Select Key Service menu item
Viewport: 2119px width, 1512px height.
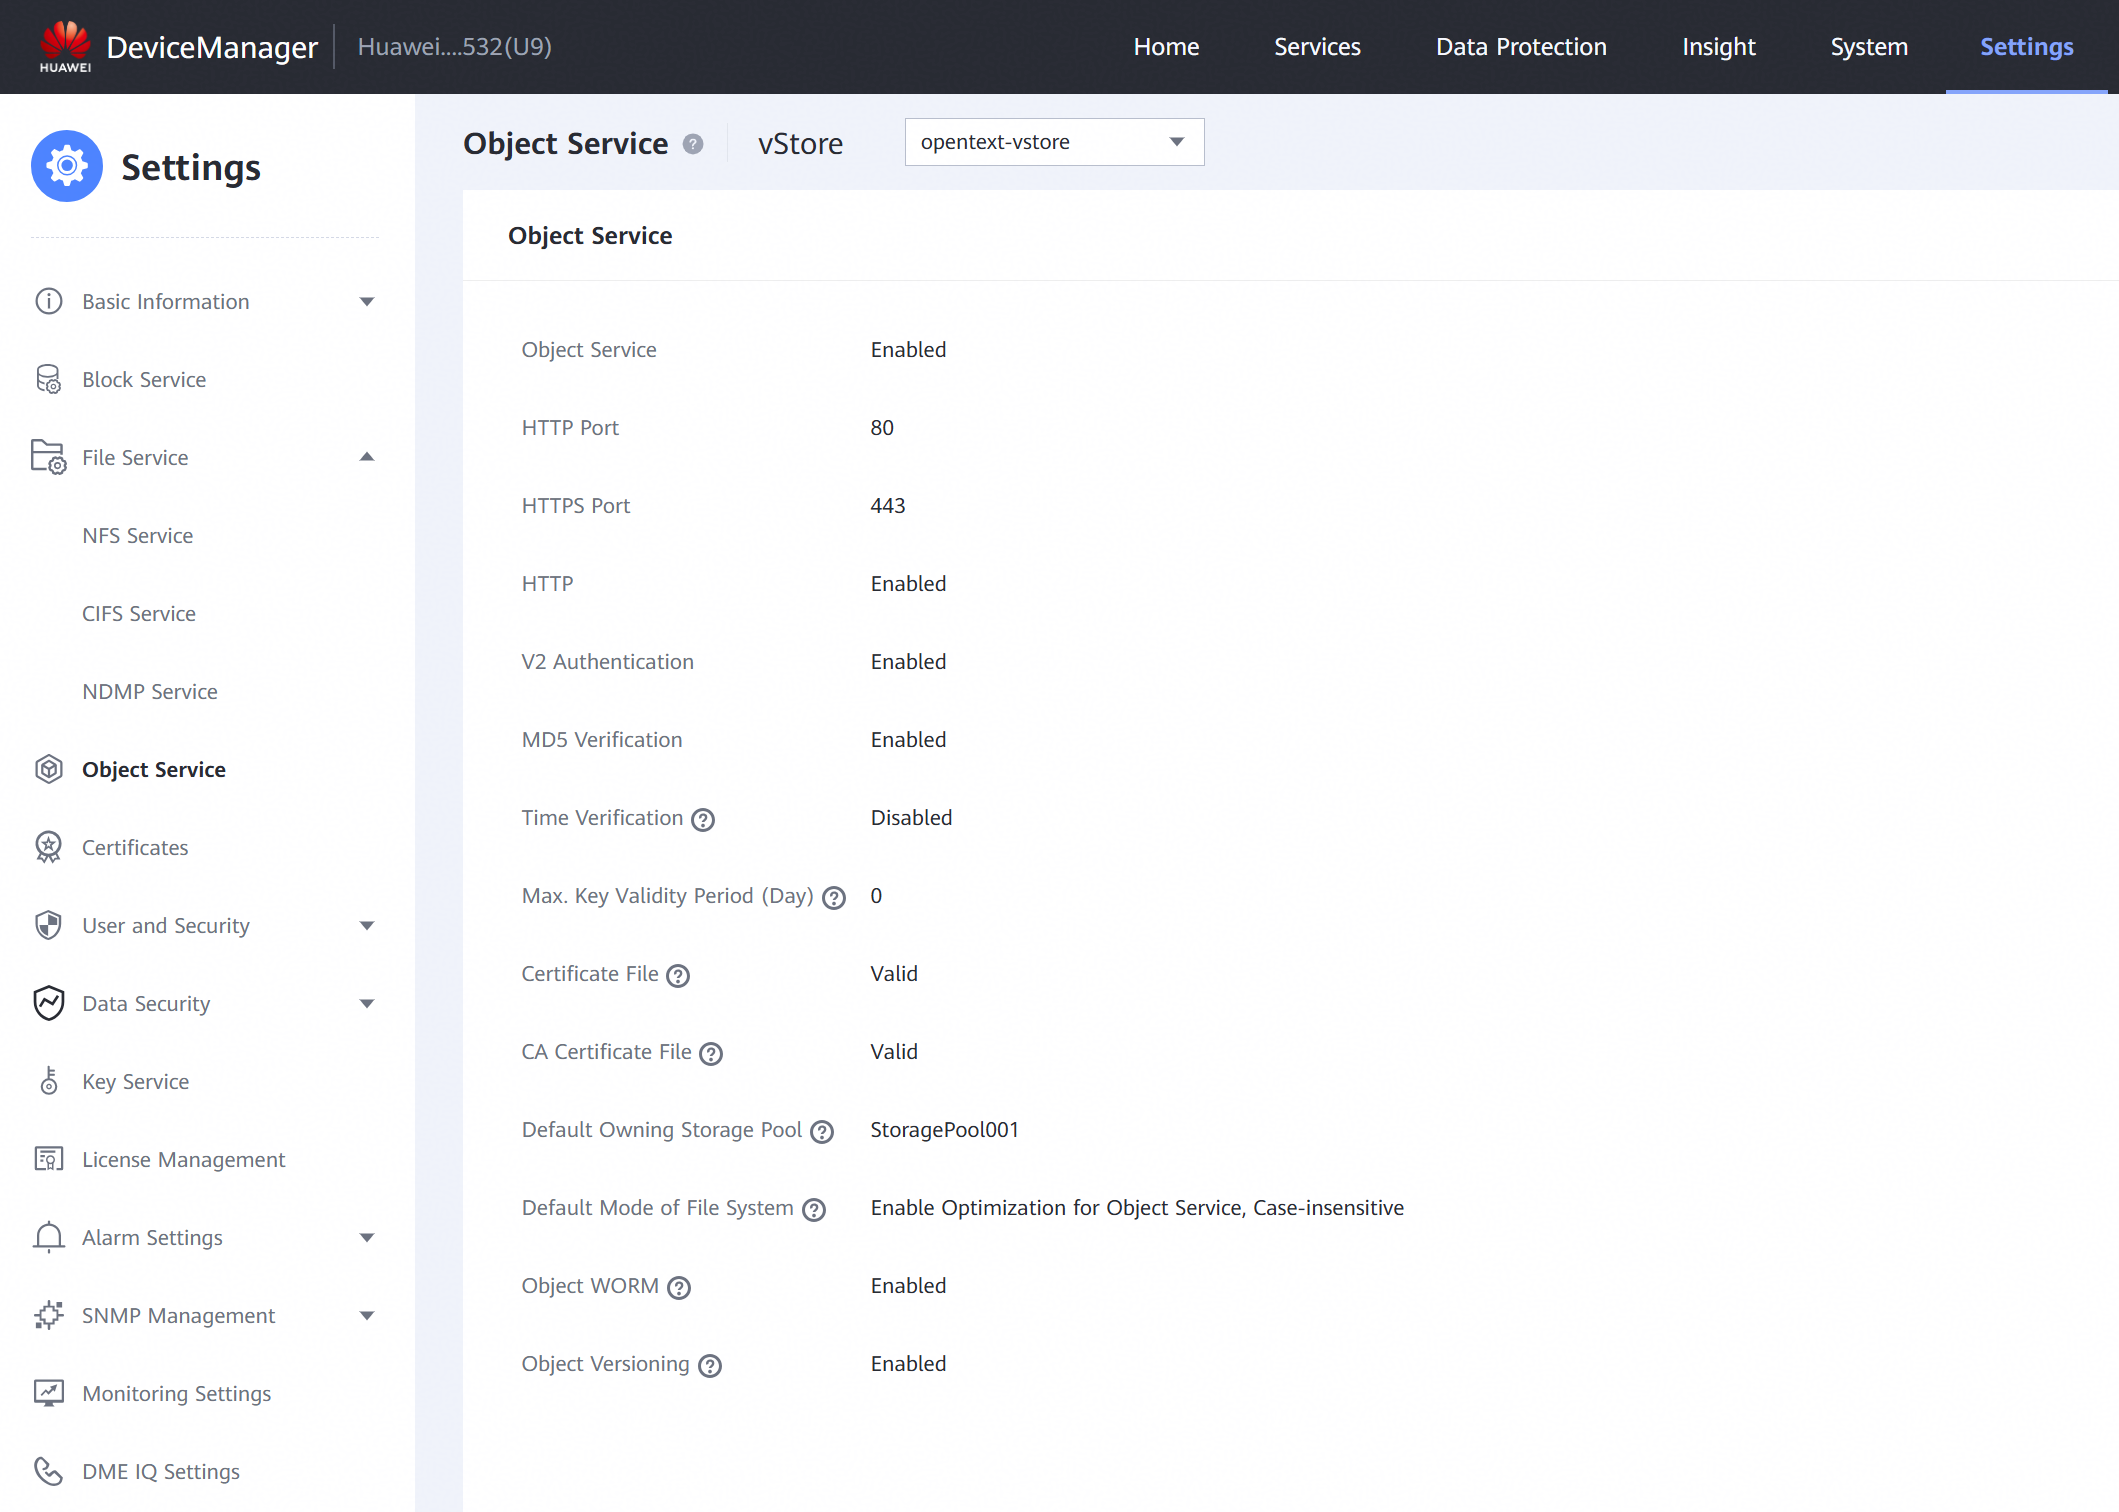coord(136,1081)
